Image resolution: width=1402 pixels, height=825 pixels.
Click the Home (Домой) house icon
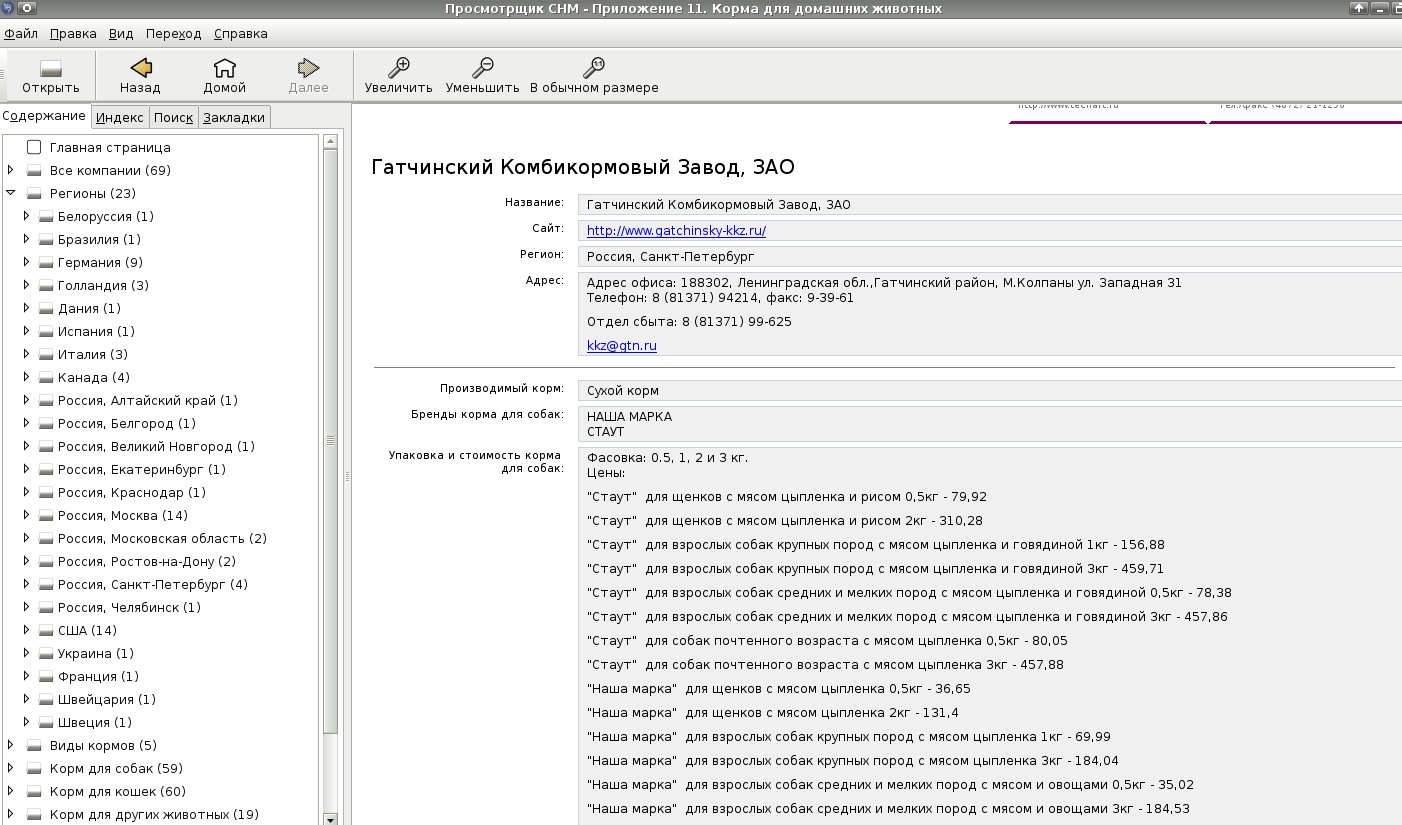pyautogui.click(x=225, y=68)
